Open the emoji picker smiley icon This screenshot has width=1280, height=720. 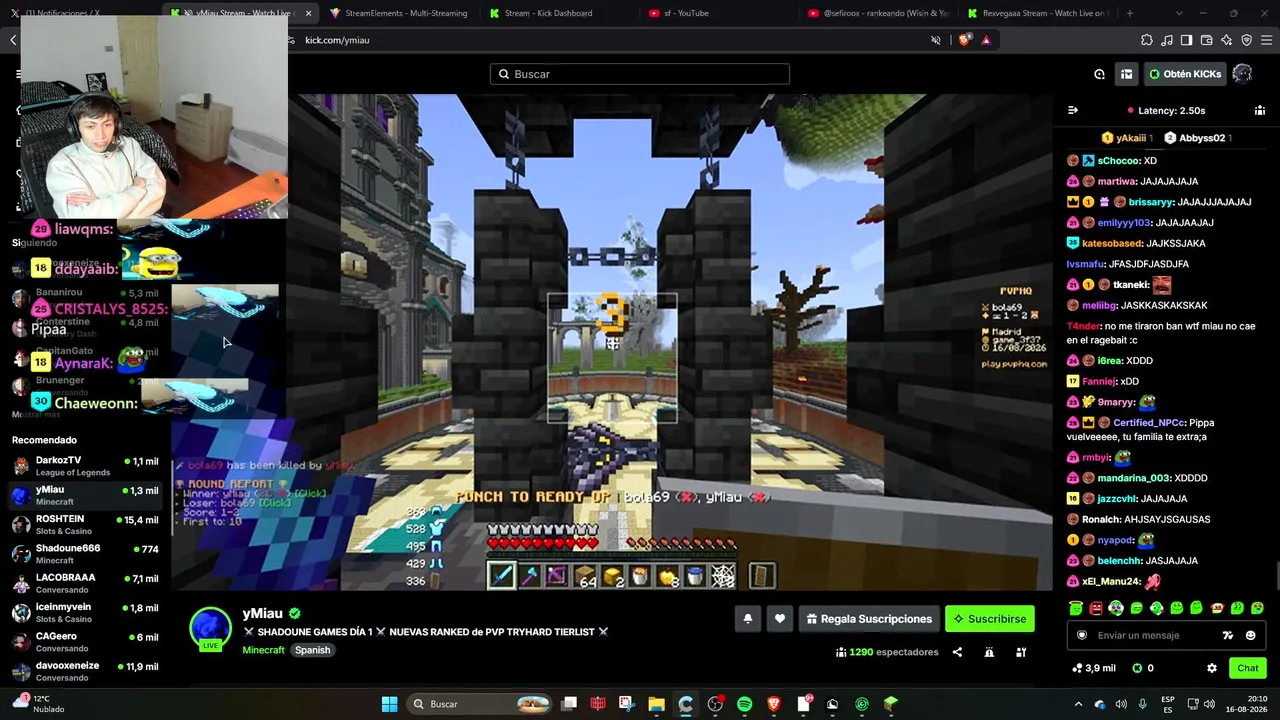(1250, 635)
